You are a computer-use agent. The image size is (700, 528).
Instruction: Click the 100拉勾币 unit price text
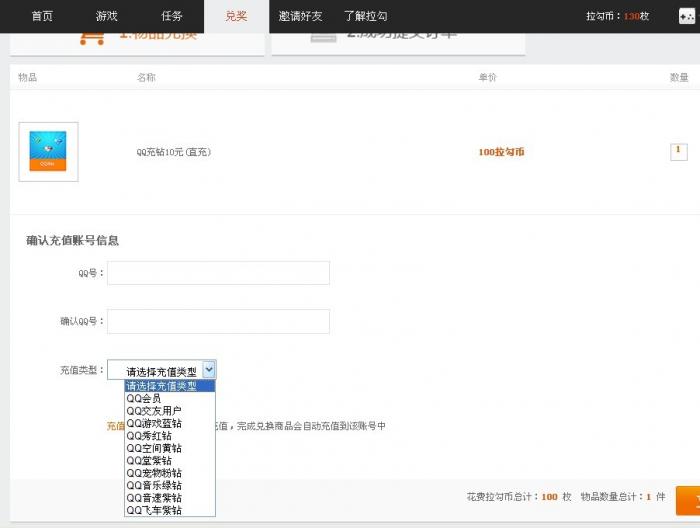(x=501, y=152)
